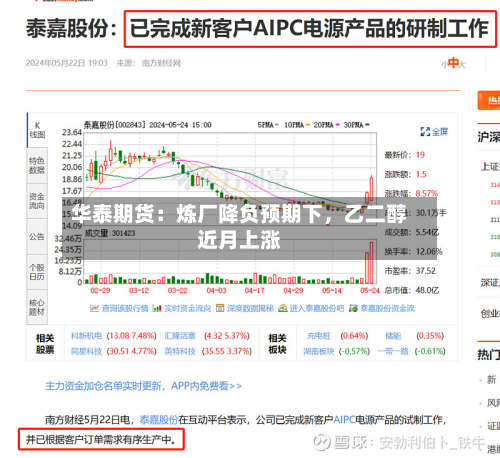This screenshot has height=458, width=500.
Task: Open related stock 同星科技
Action: pyautogui.click(x=86, y=351)
